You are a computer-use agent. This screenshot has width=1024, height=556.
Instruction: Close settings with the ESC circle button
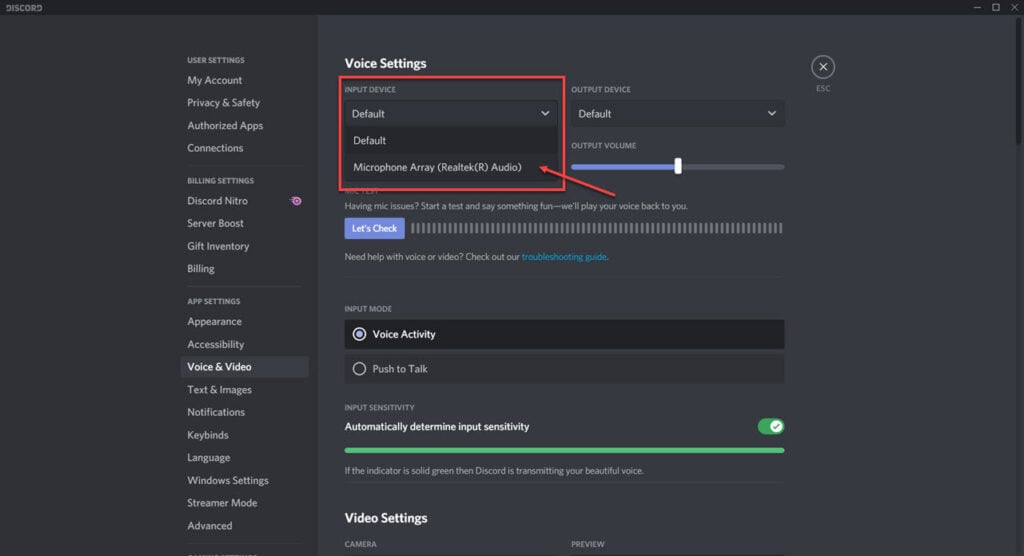(823, 67)
